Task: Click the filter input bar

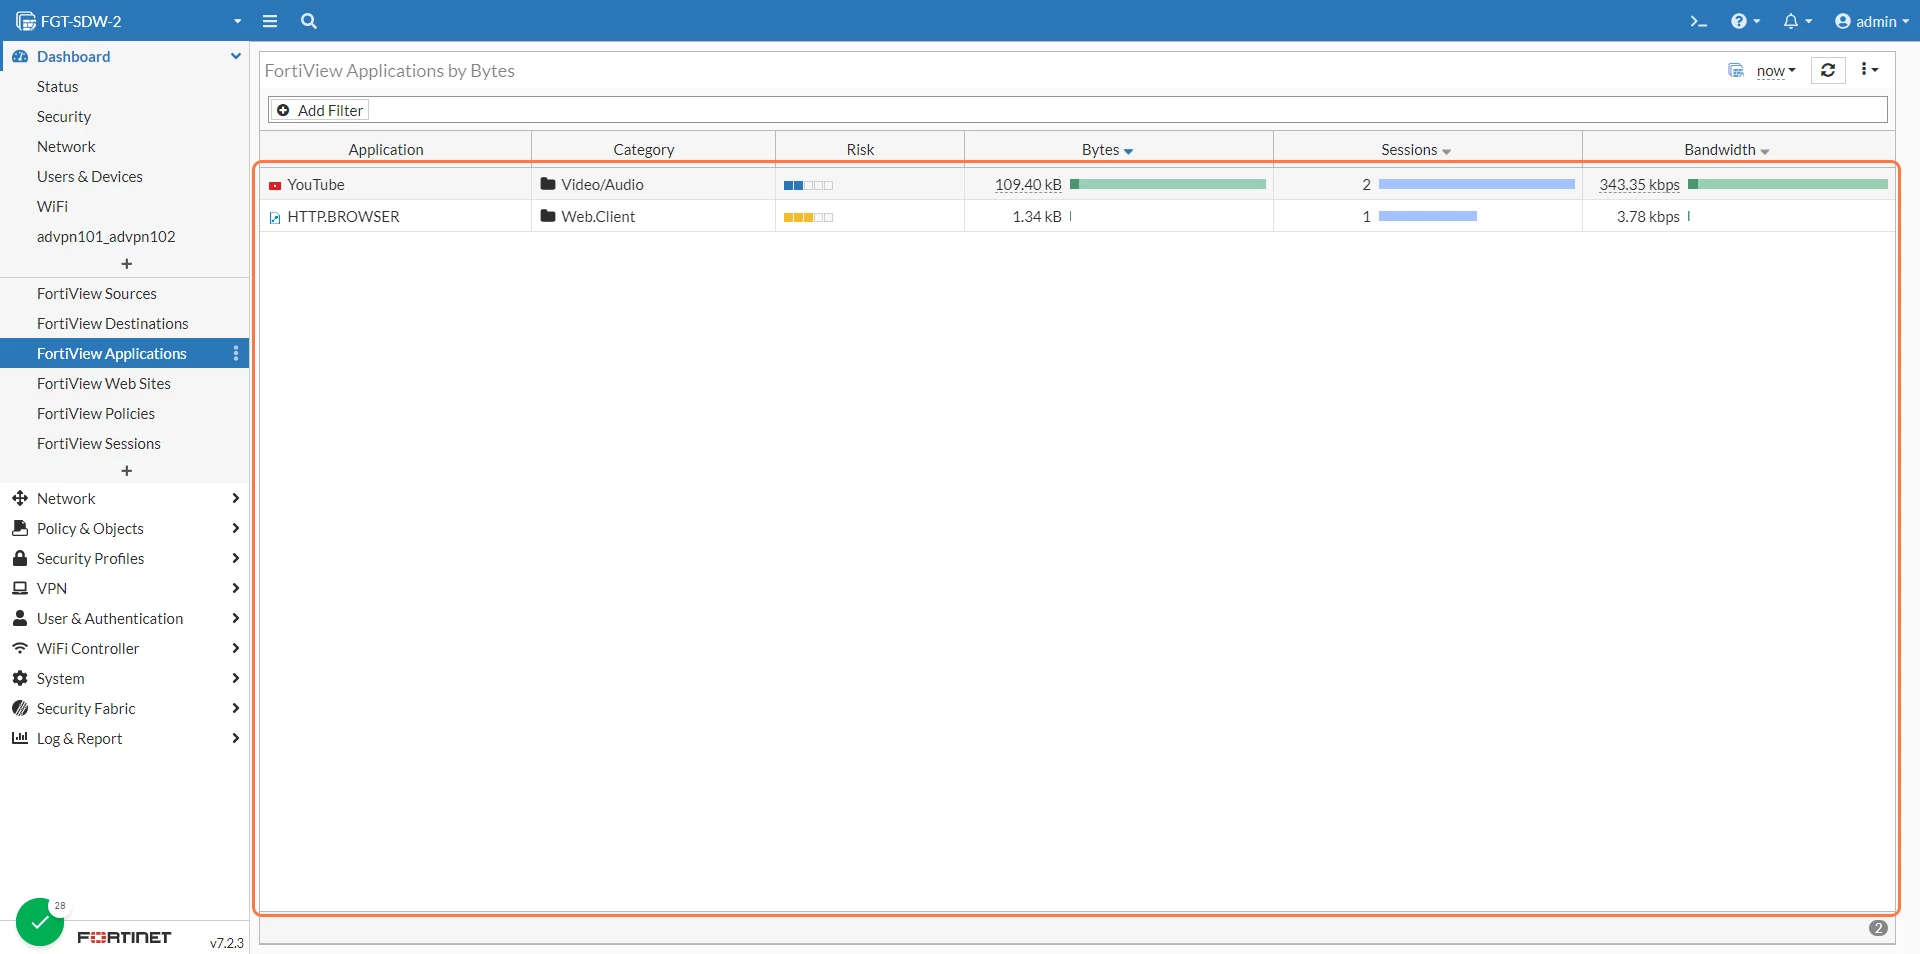Action: (x=1078, y=110)
